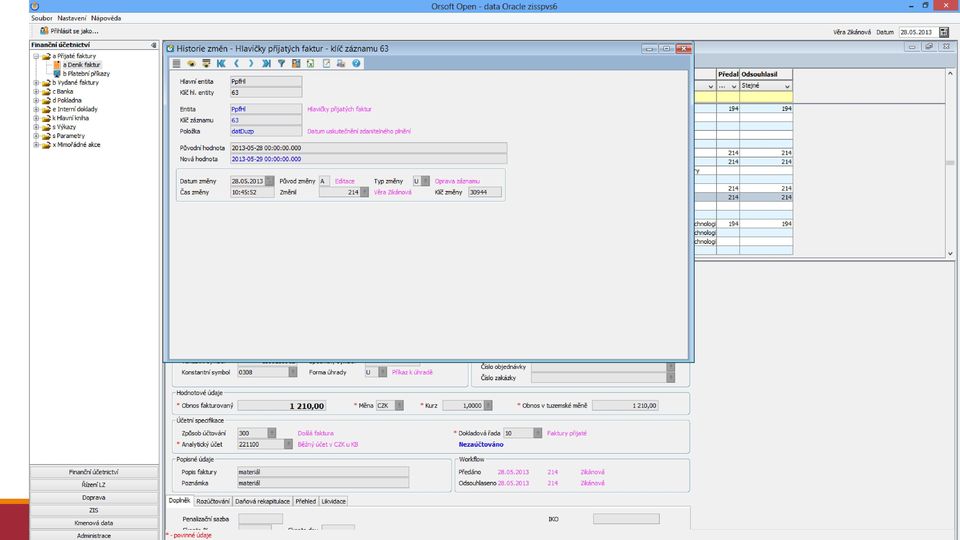This screenshot has width=960, height=540.
Task: Switch to the Přehled tab
Action: (x=306, y=501)
